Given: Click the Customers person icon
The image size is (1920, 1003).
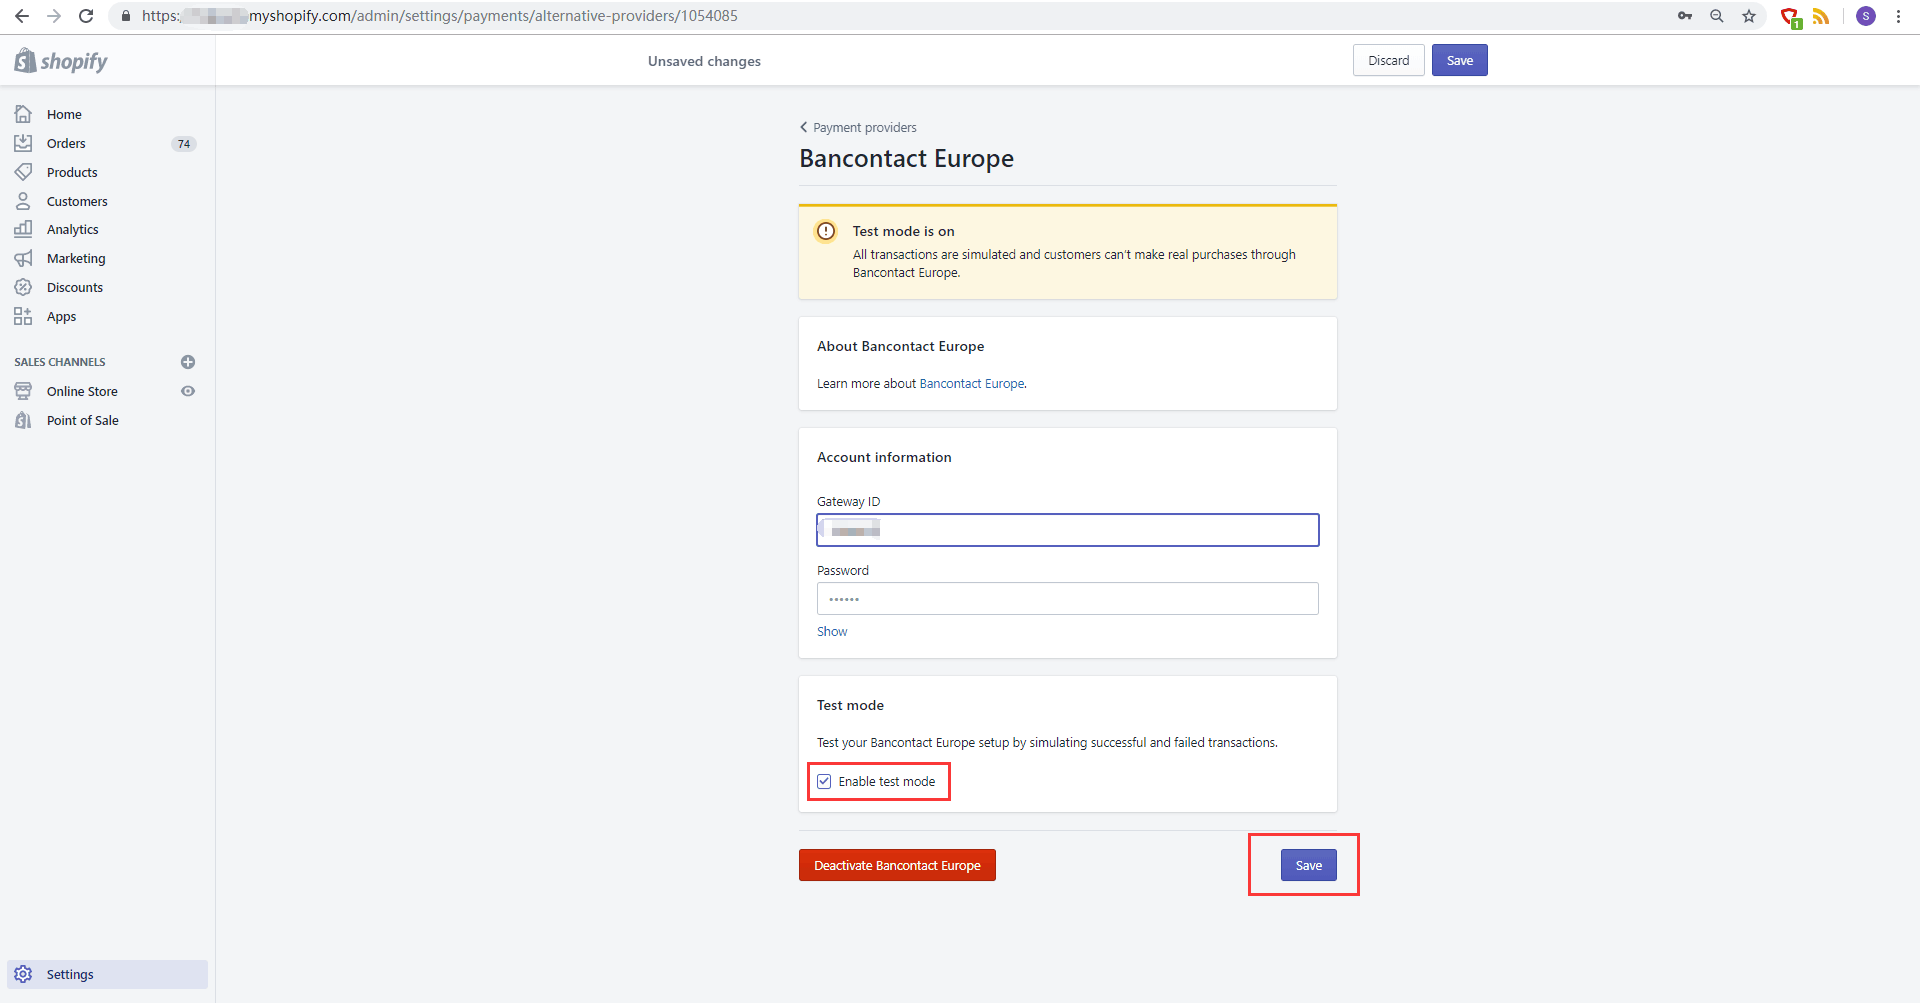Looking at the screenshot, I should tap(23, 201).
